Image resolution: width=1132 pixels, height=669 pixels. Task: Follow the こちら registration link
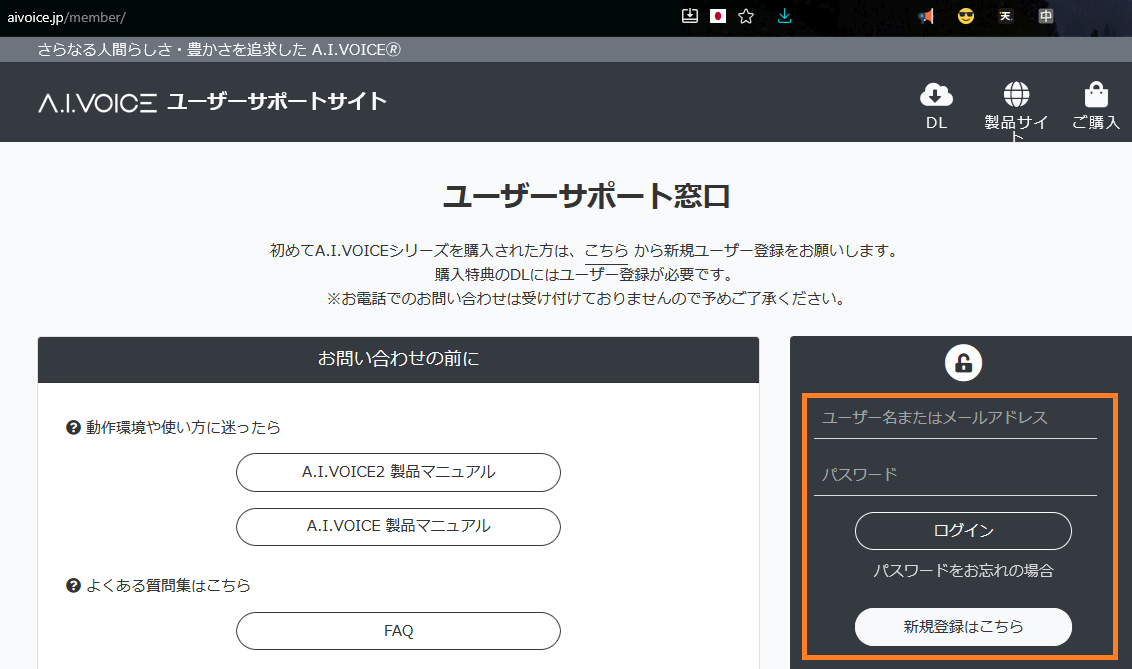coord(606,250)
